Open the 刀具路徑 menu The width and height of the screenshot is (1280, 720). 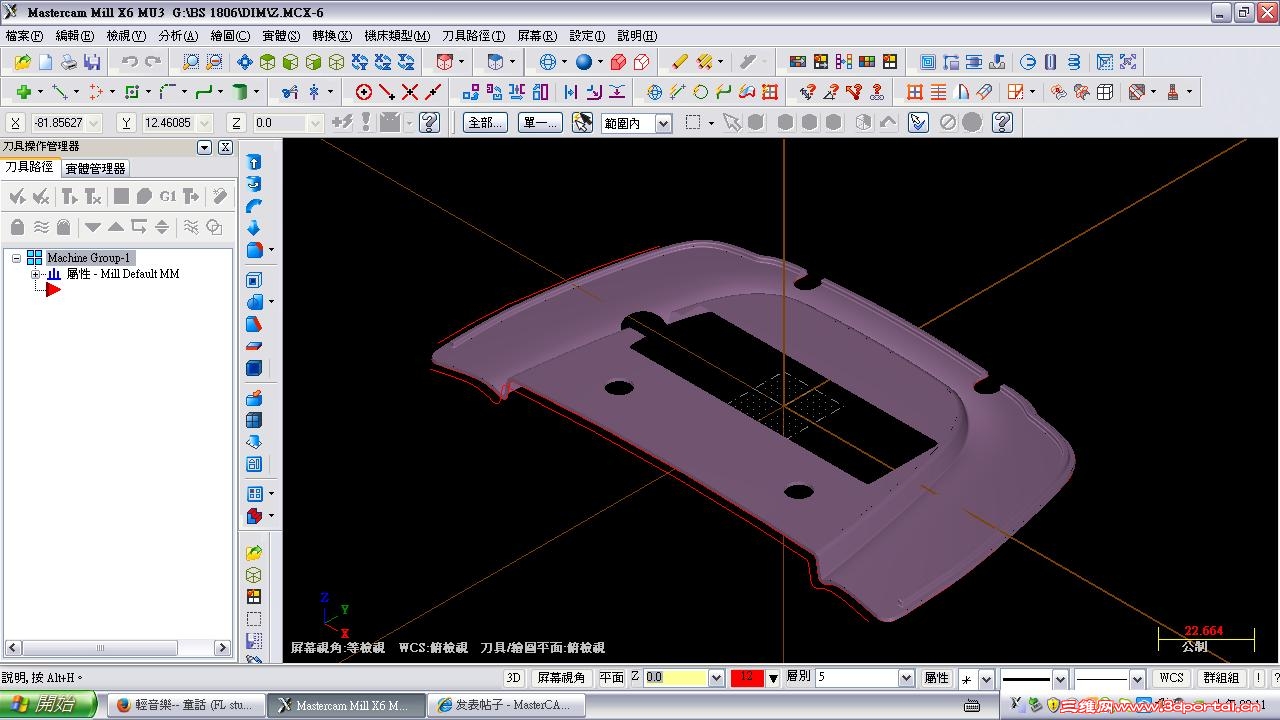pyautogui.click(x=473, y=35)
